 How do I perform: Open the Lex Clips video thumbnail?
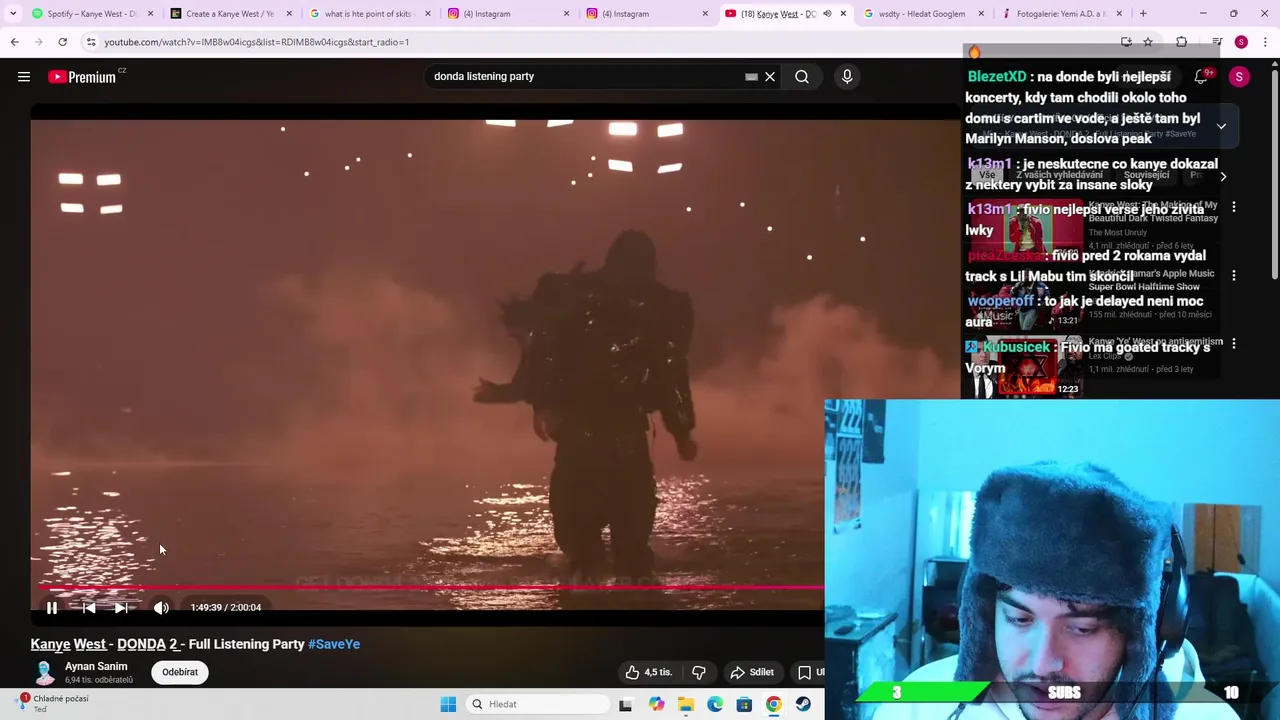[1029, 365]
